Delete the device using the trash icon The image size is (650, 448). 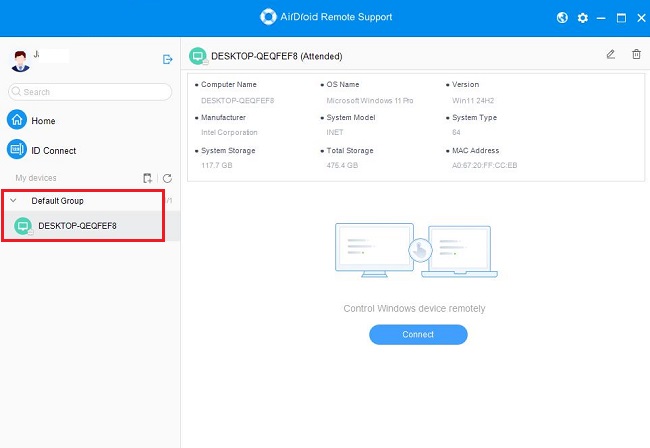click(636, 54)
